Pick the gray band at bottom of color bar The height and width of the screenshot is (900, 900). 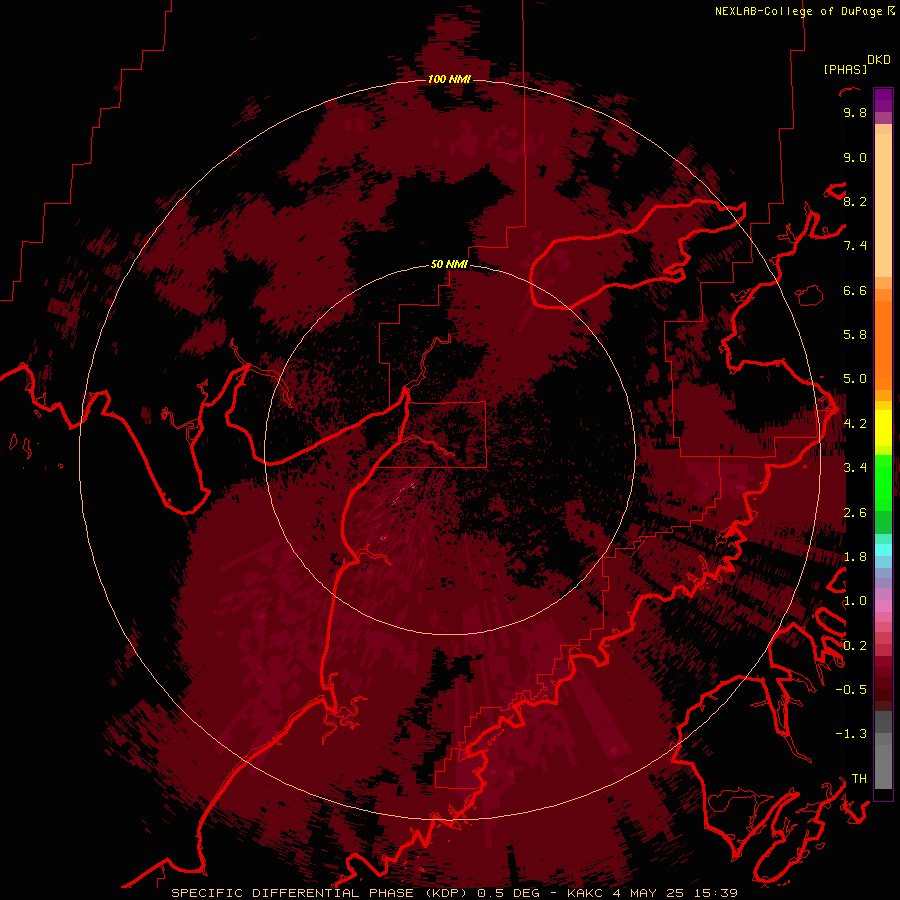[x=883, y=761]
